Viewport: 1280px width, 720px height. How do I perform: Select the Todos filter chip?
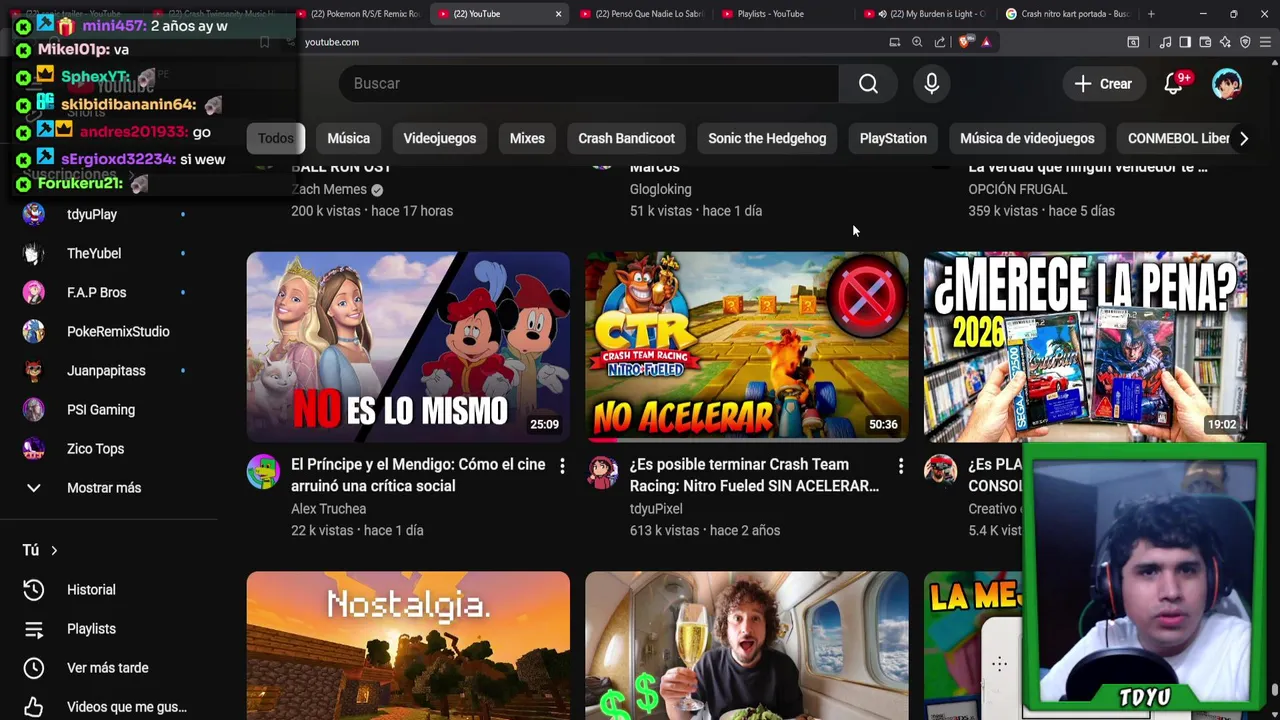click(x=276, y=139)
